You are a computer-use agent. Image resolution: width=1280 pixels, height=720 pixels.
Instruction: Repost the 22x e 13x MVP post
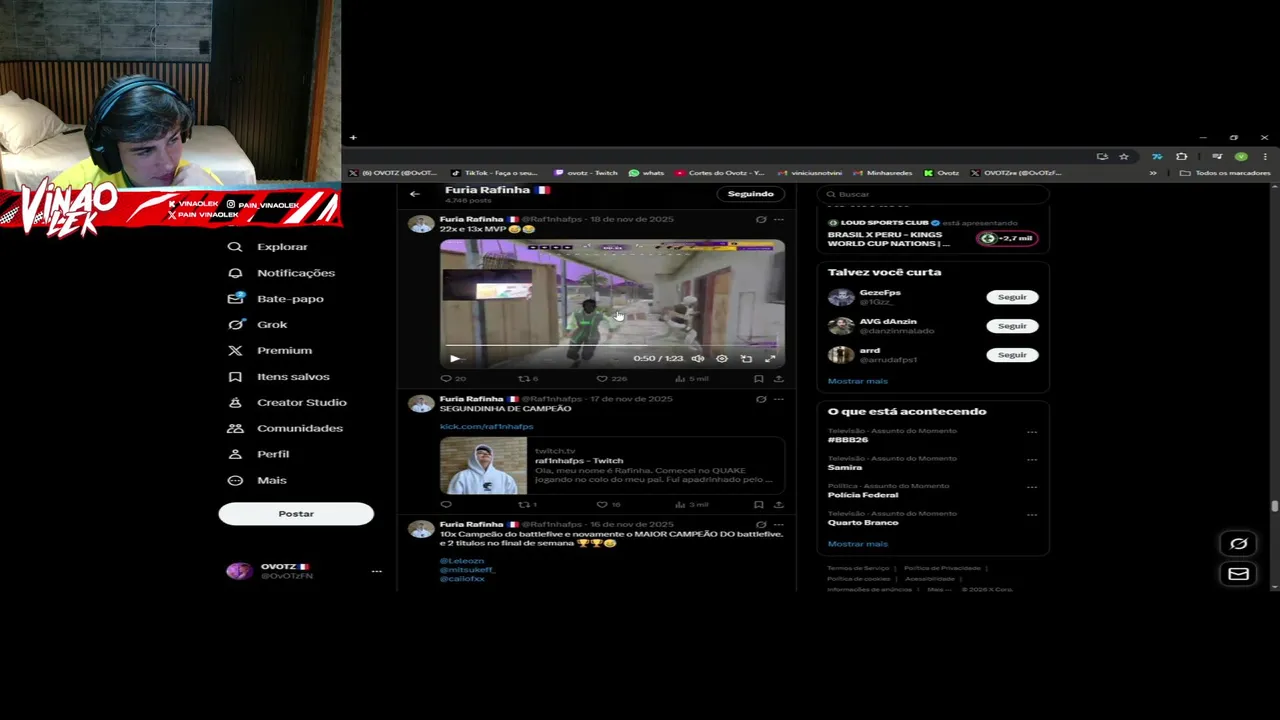(523, 379)
